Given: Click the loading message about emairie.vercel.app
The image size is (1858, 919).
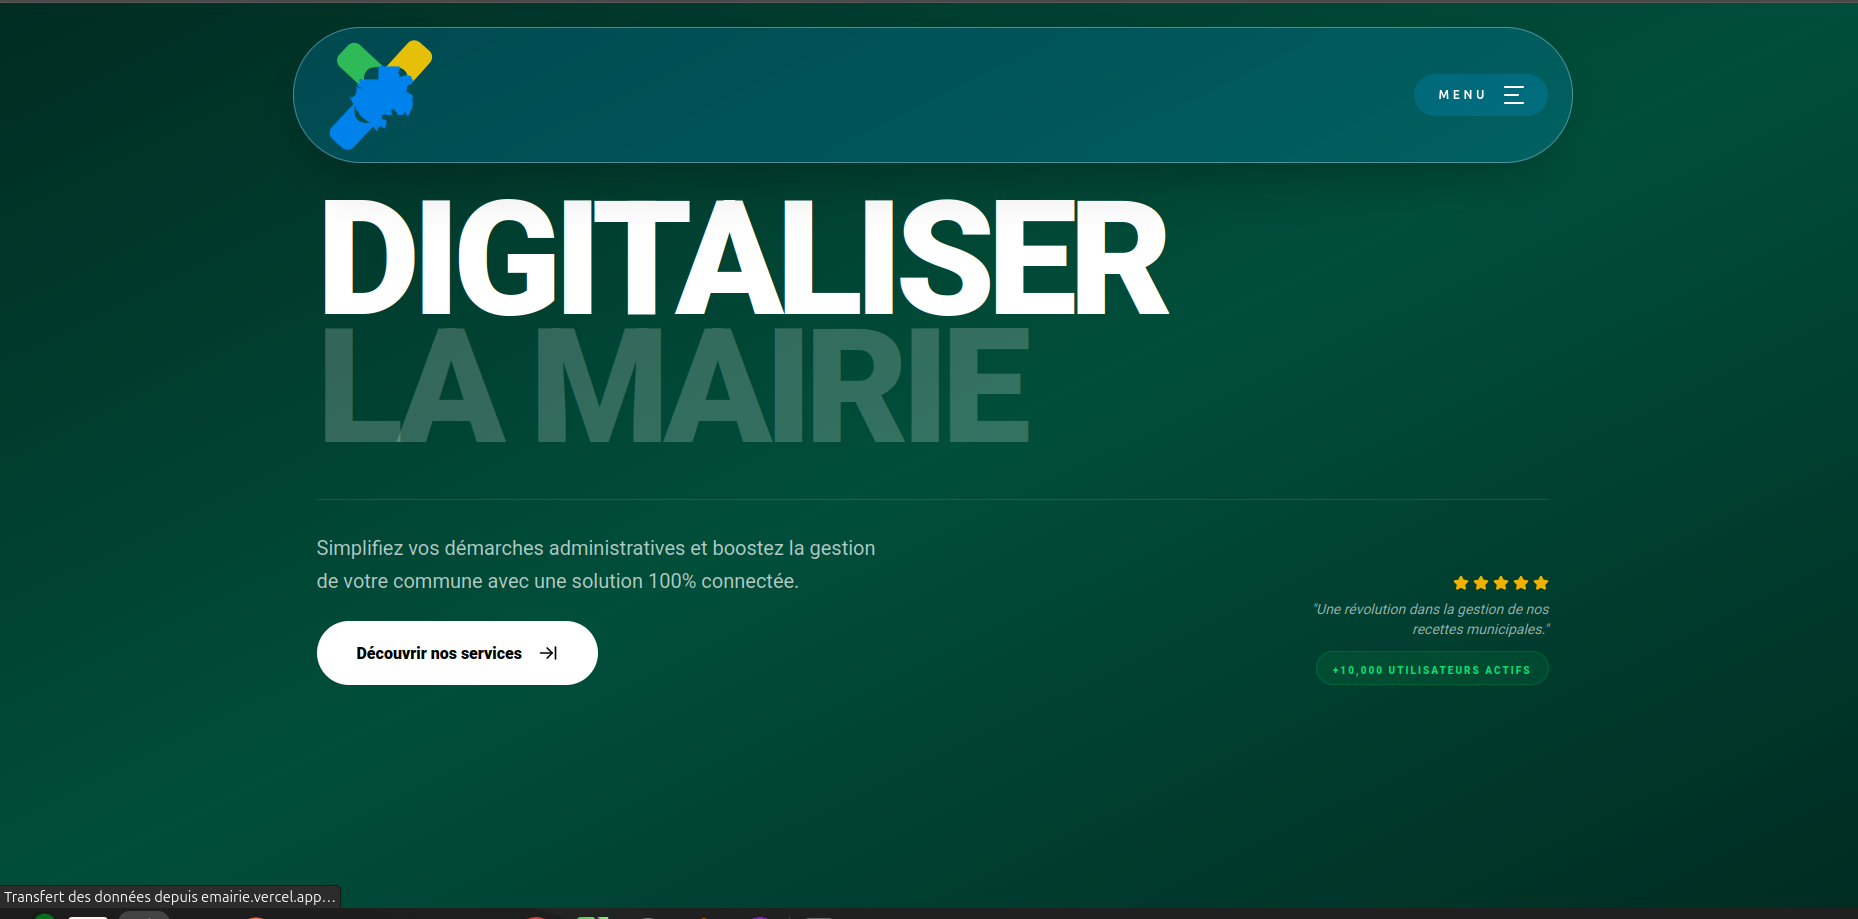Looking at the screenshot, I should coord(168,897).
